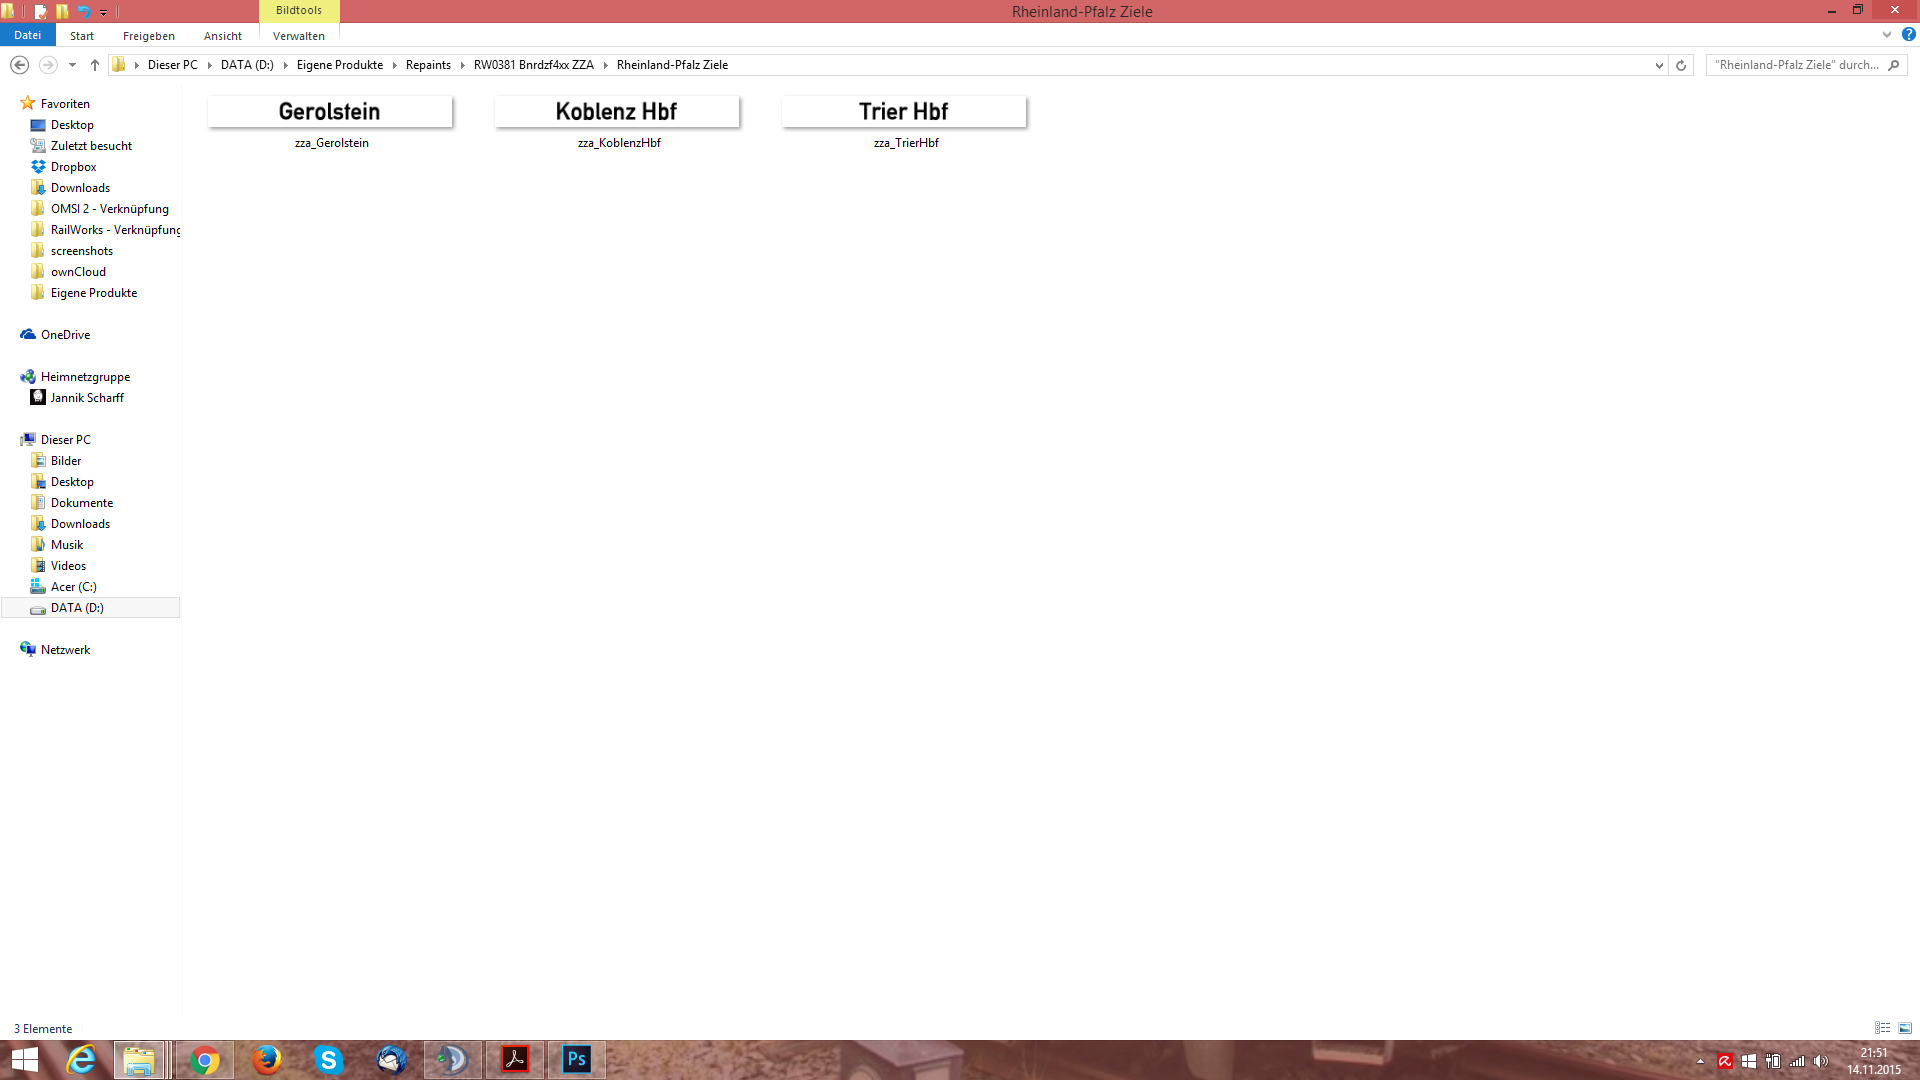Screen dimensions: 1920x1080
Task: Open Photoshop from the taskbar
Action: click(x=577, y=1059)
